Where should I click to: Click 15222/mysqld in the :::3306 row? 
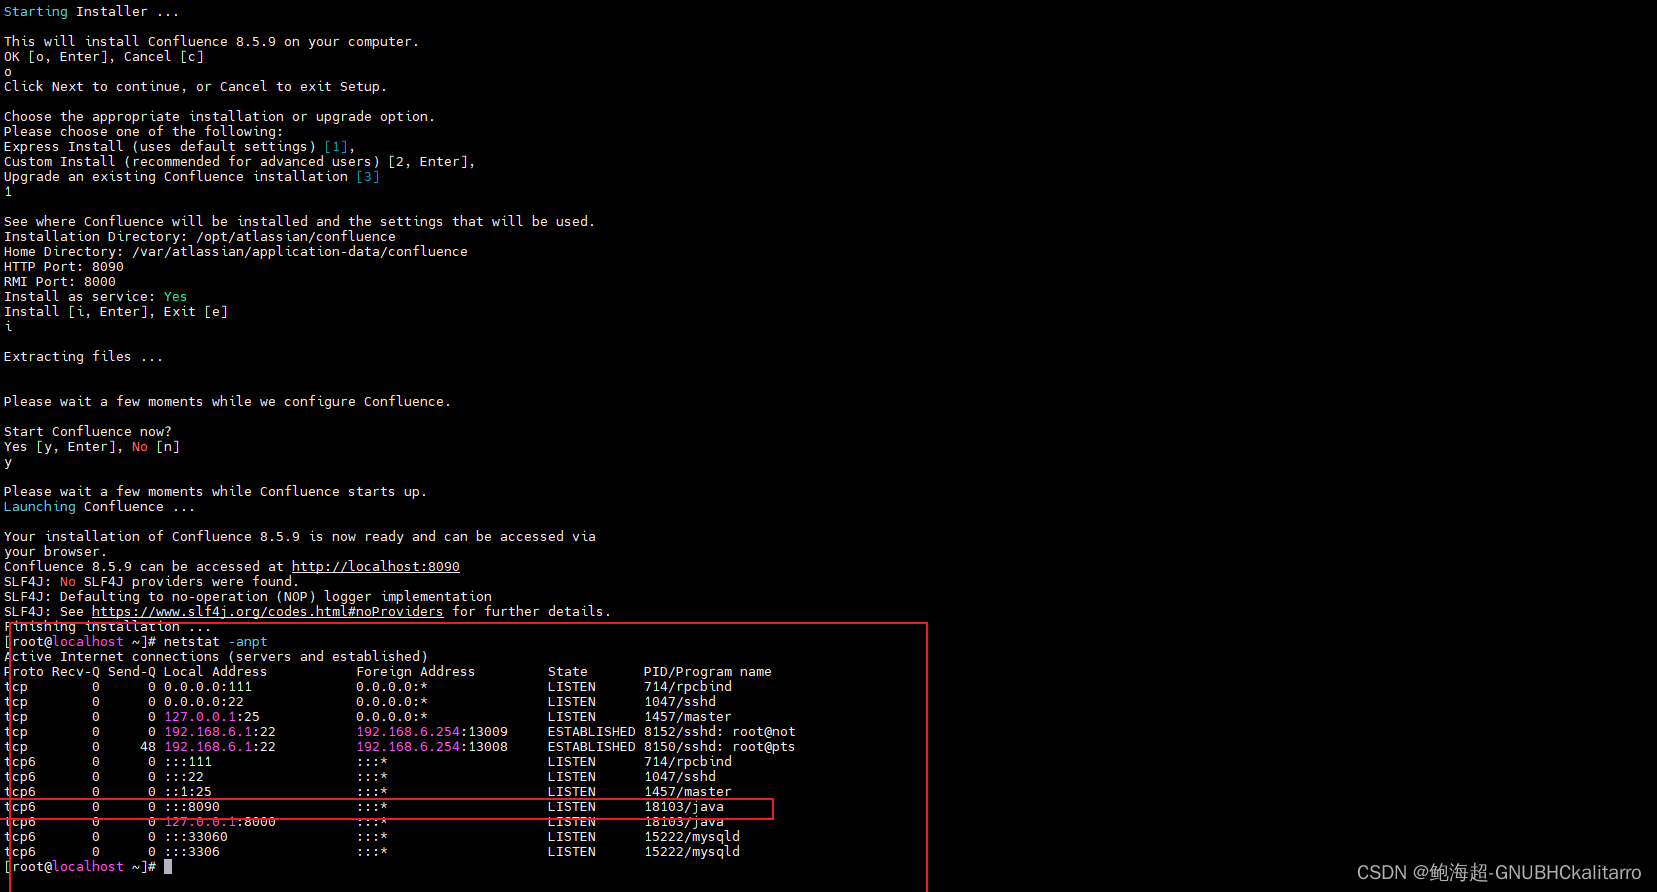692,851
